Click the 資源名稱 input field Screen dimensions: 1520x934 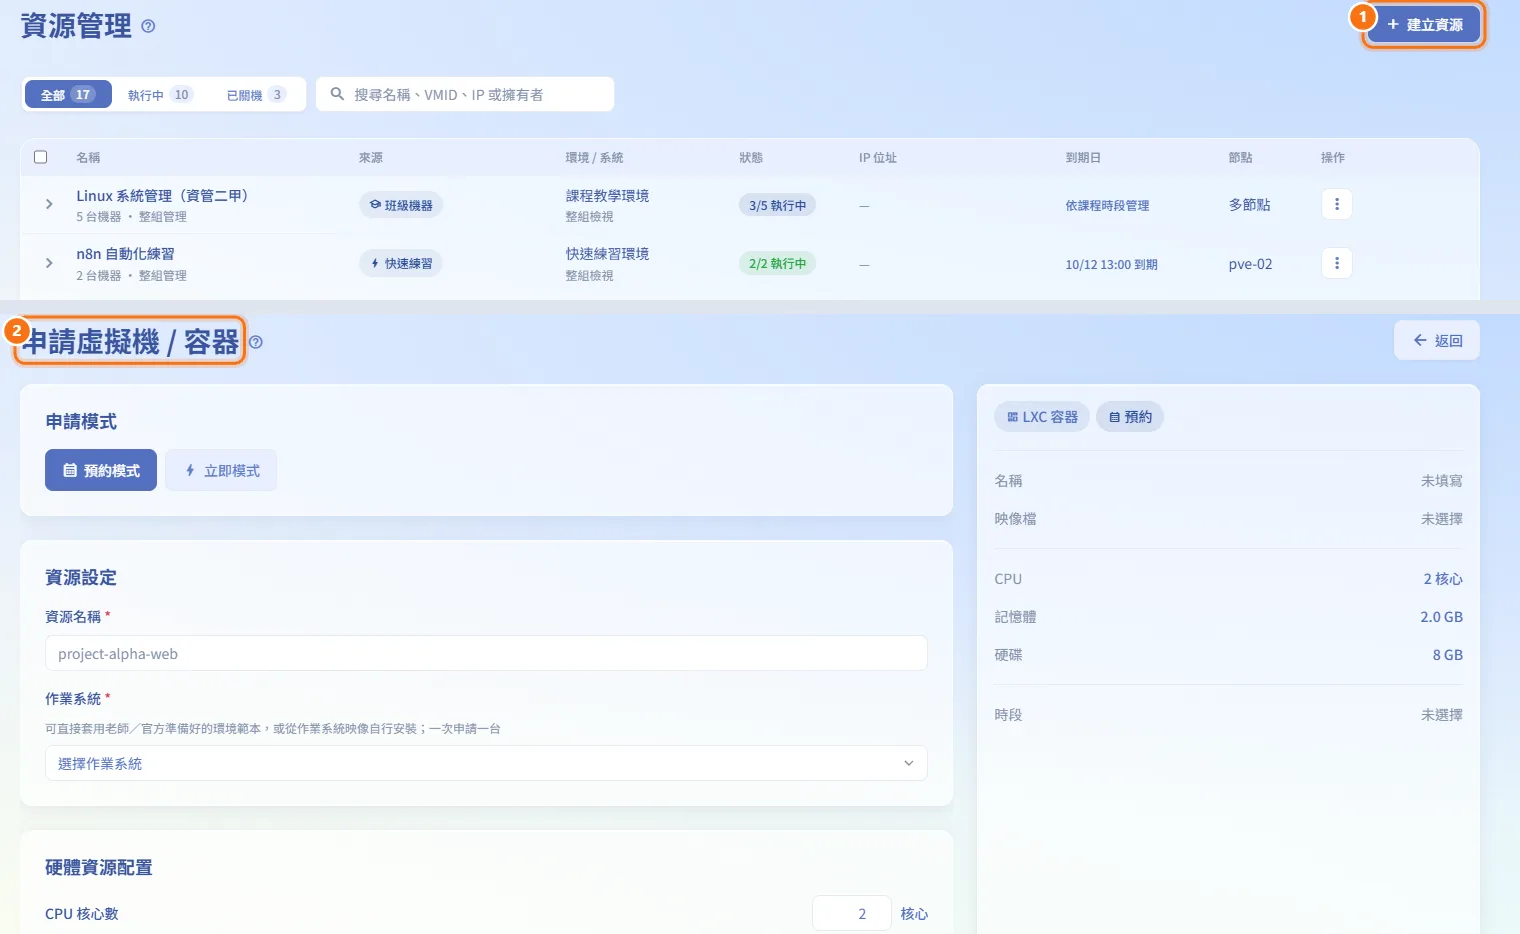click(x=486, y=653)
